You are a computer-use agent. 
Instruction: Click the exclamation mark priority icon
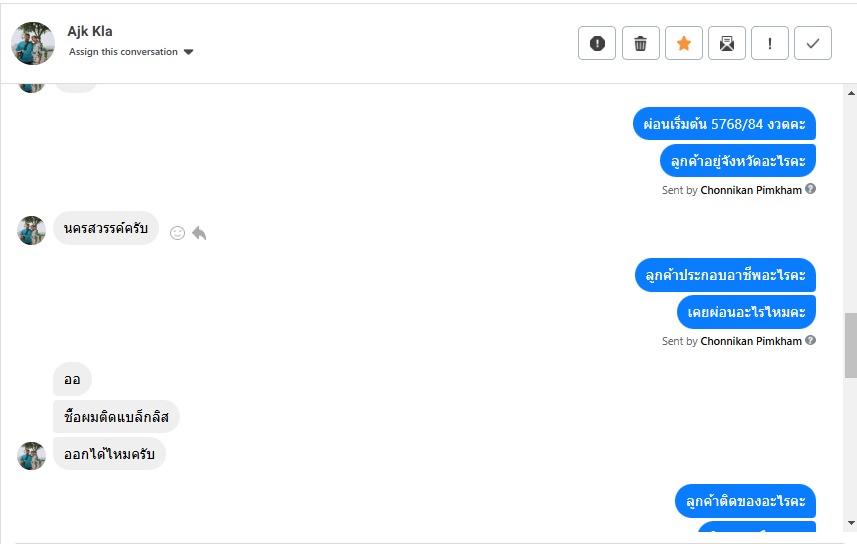click(x=770, y=43)
